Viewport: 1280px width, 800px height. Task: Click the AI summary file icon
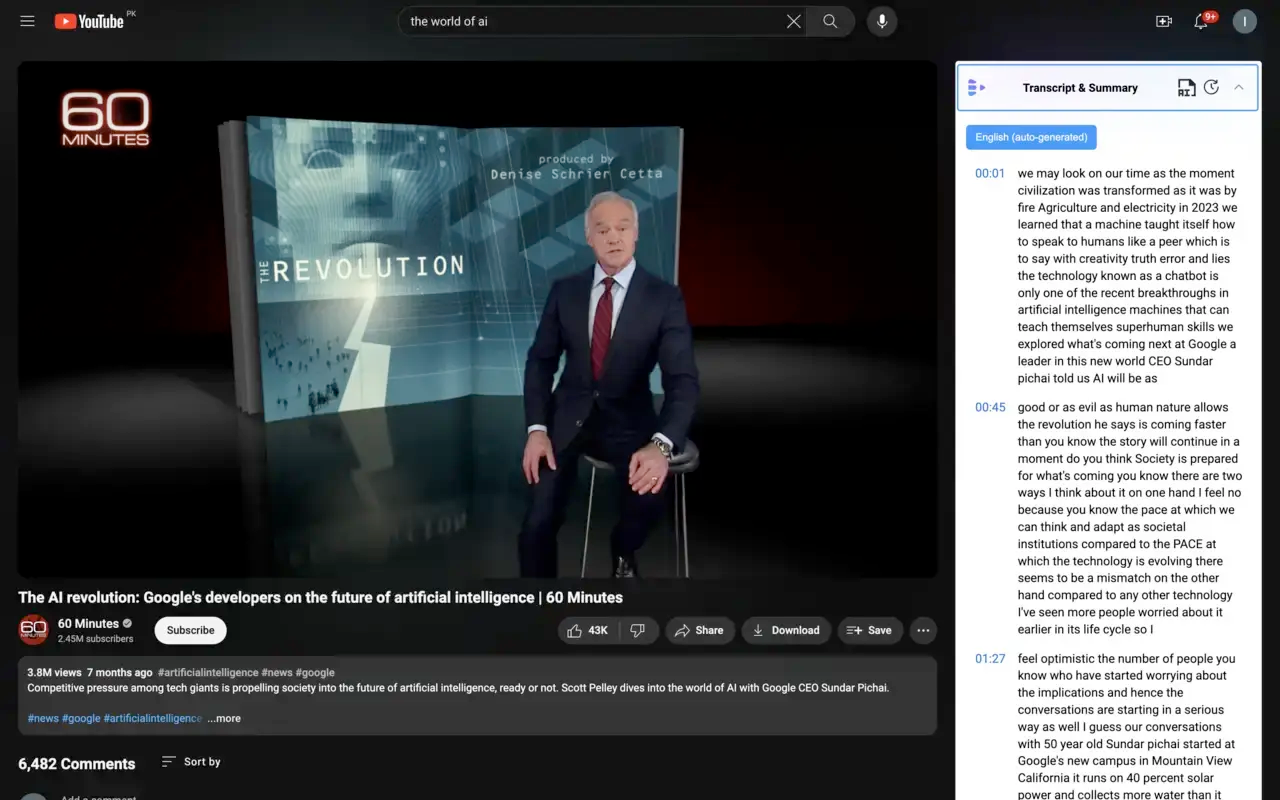tap(1185, 88)
